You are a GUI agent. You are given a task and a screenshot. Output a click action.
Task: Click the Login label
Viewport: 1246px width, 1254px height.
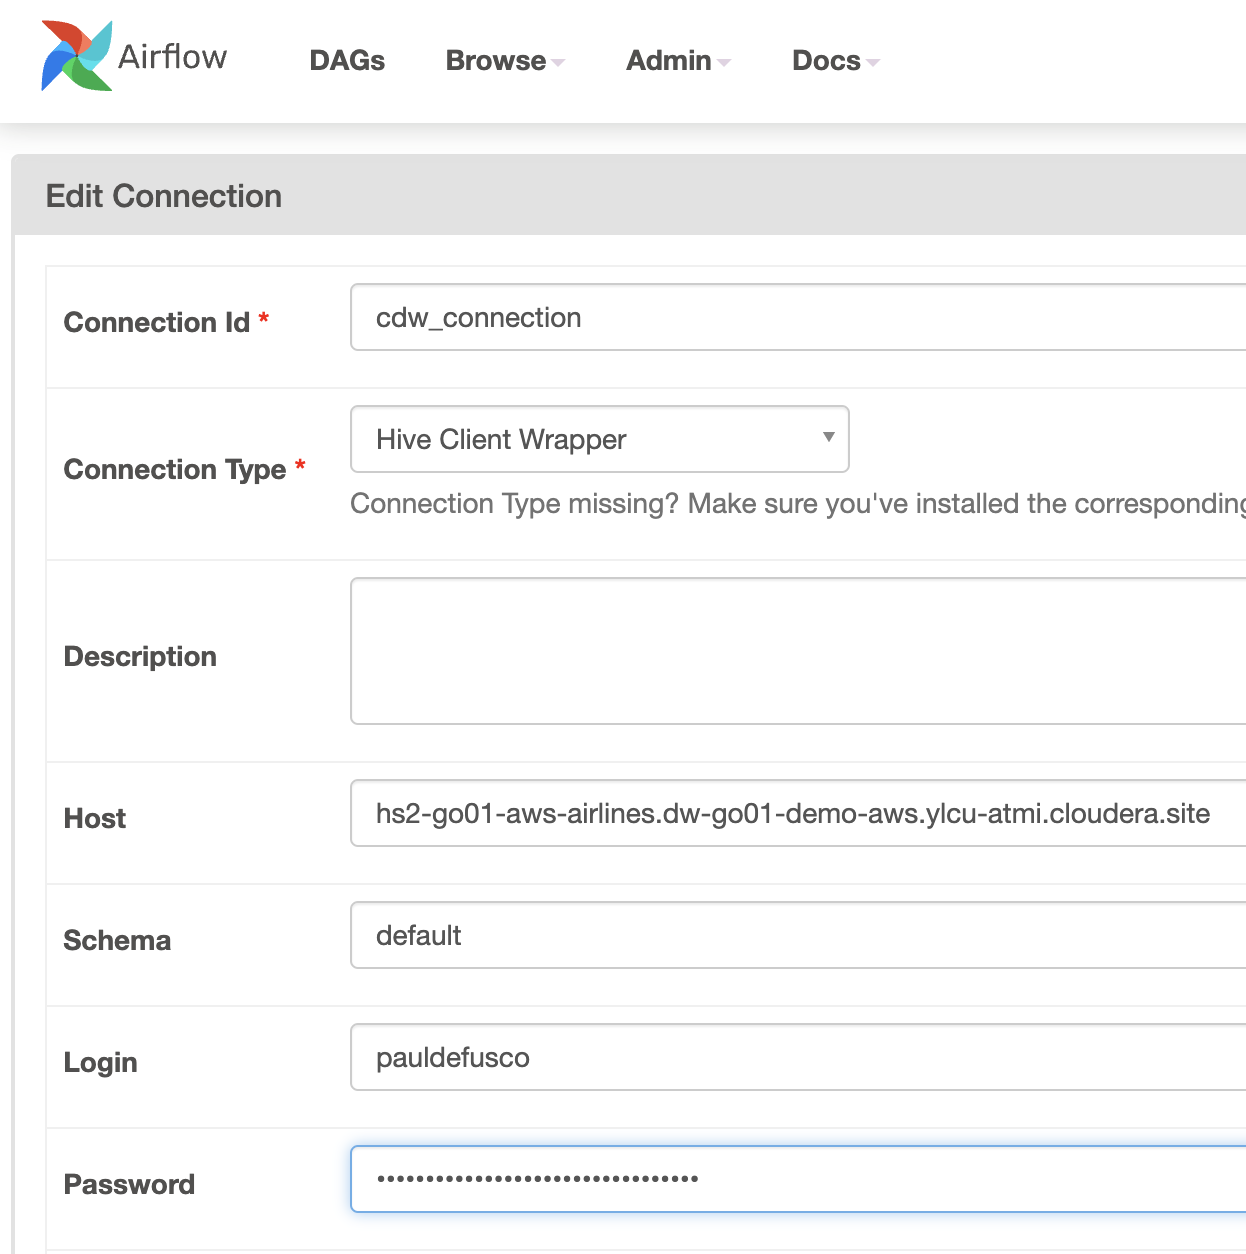tap(100, 1062)
